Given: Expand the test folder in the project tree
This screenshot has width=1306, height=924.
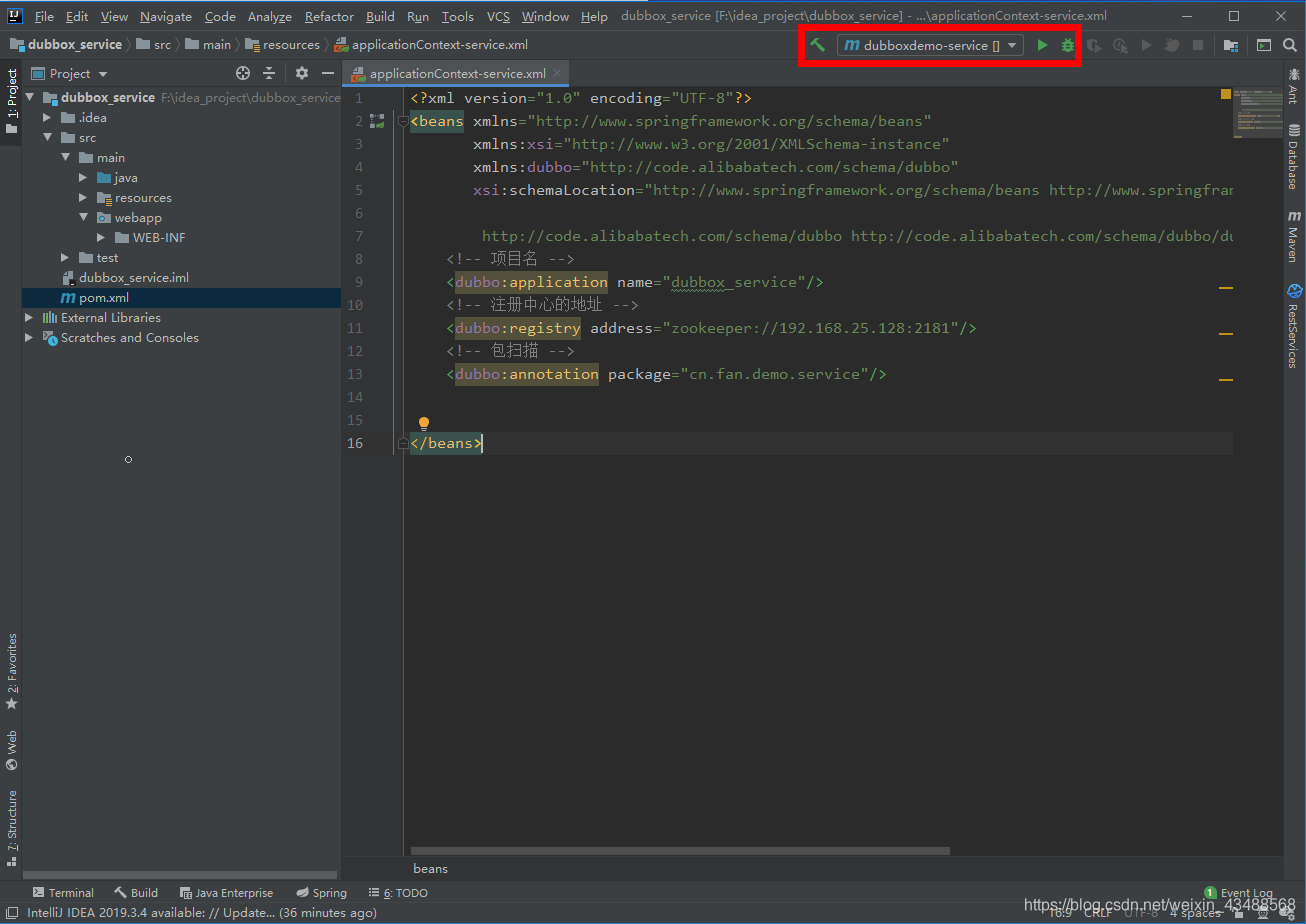Looking at the screenshot, I should click(65, 257).
